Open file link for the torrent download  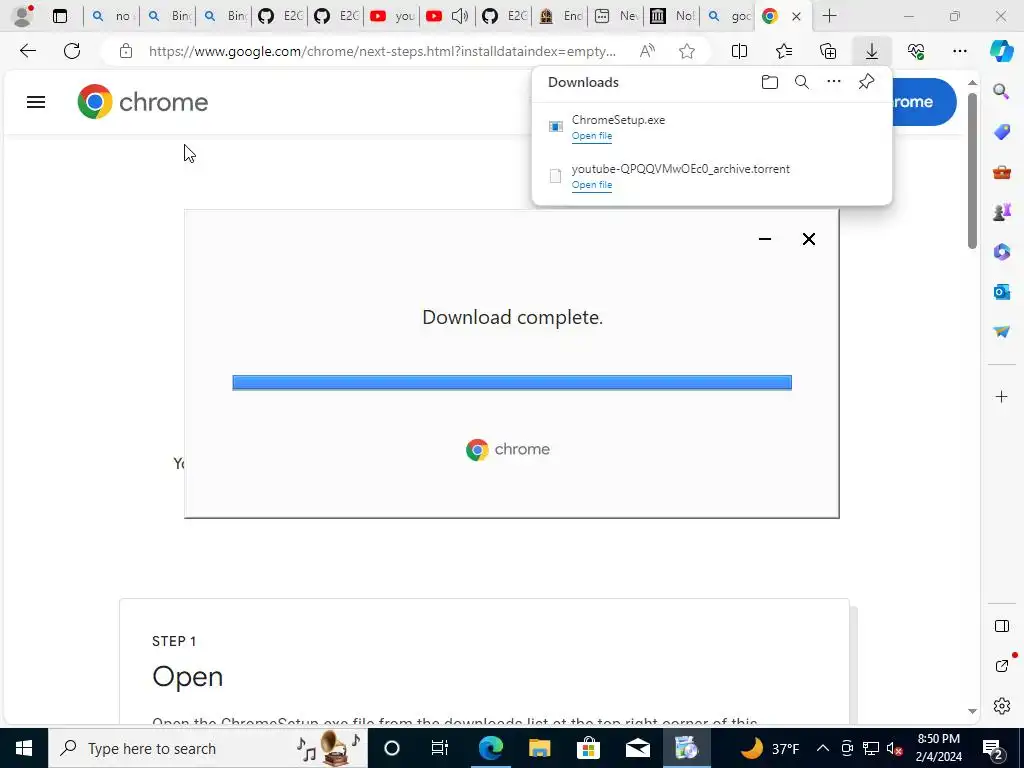tap(592, 185)
